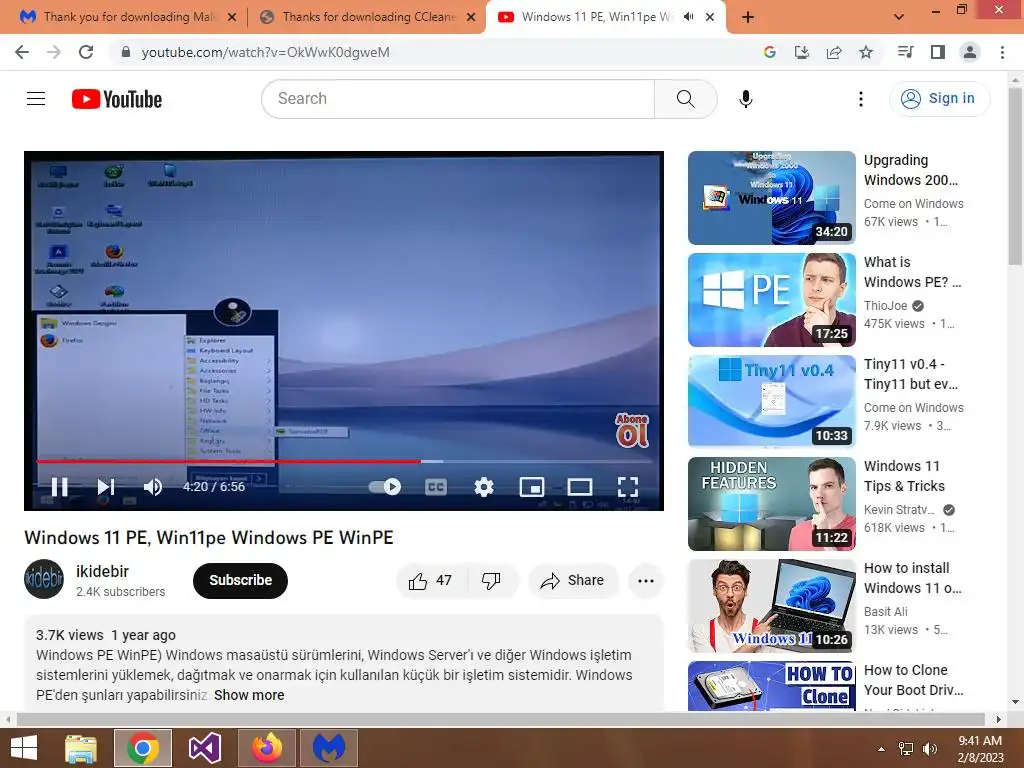The width and height of the screenshot is (1024, 768).
Task: Click the red video progress bar
Action: click(x=228, y=461)
